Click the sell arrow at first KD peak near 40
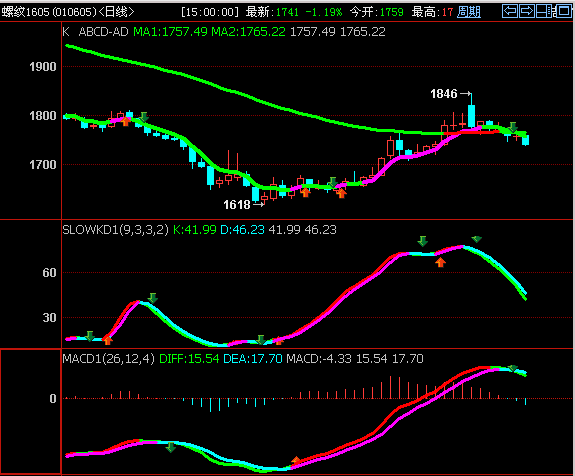575x476 pixels. [153, 298]
